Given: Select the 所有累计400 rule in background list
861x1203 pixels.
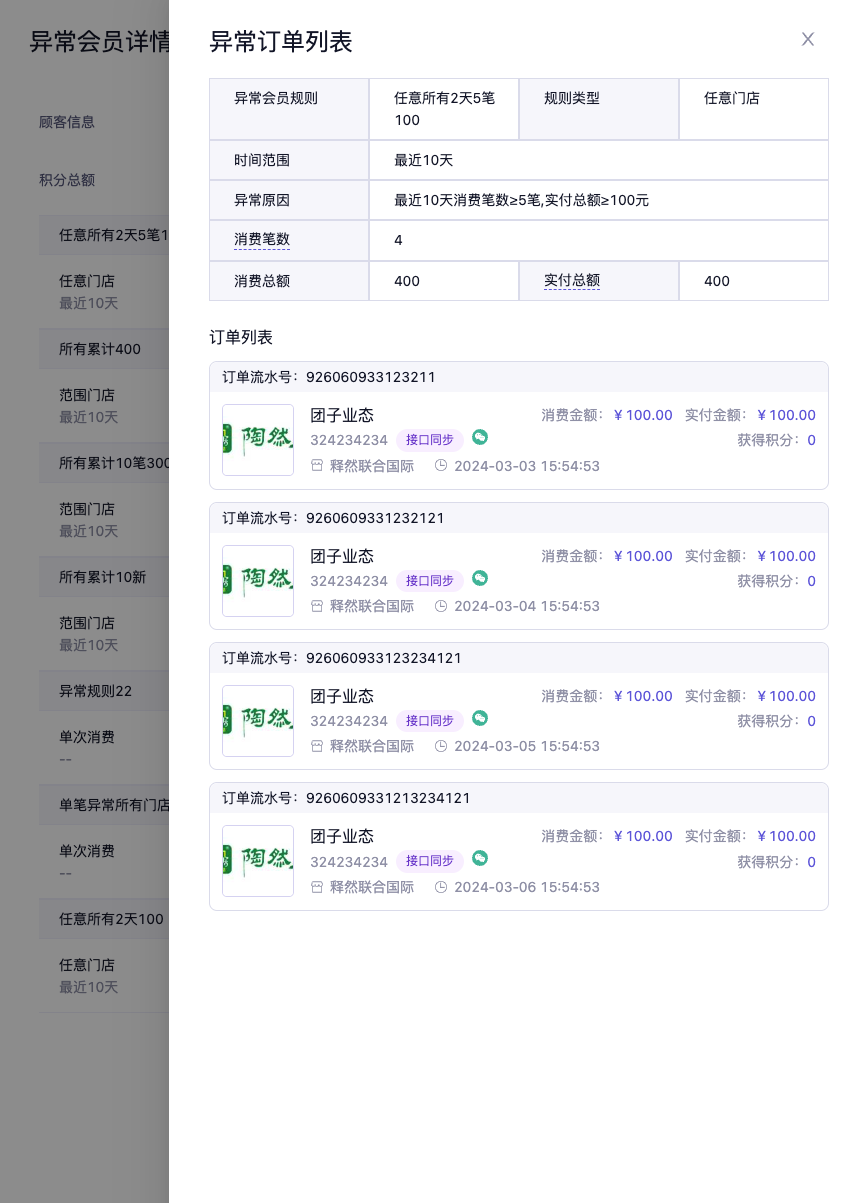Looking at the screenshot, I should pyautogui.click(x=100, y=349).
